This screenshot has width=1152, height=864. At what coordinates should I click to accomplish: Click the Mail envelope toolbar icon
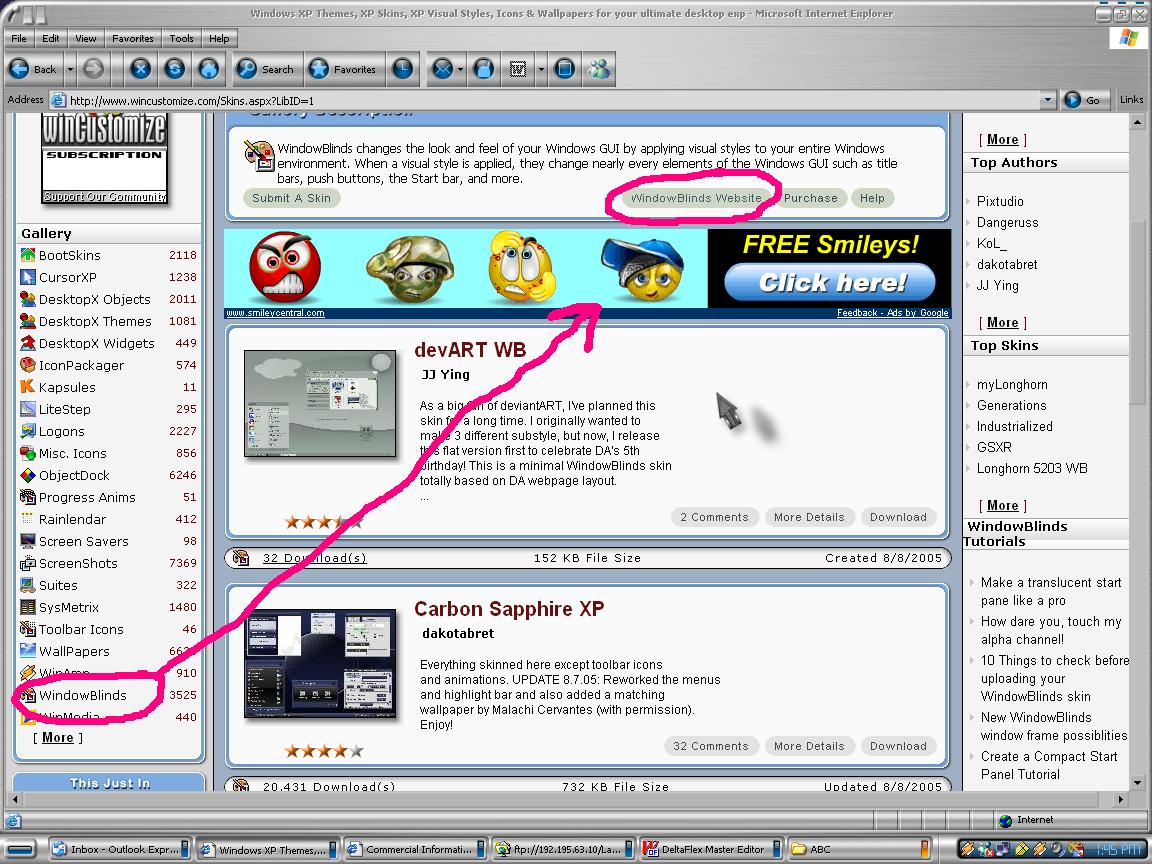pos(441,69)
